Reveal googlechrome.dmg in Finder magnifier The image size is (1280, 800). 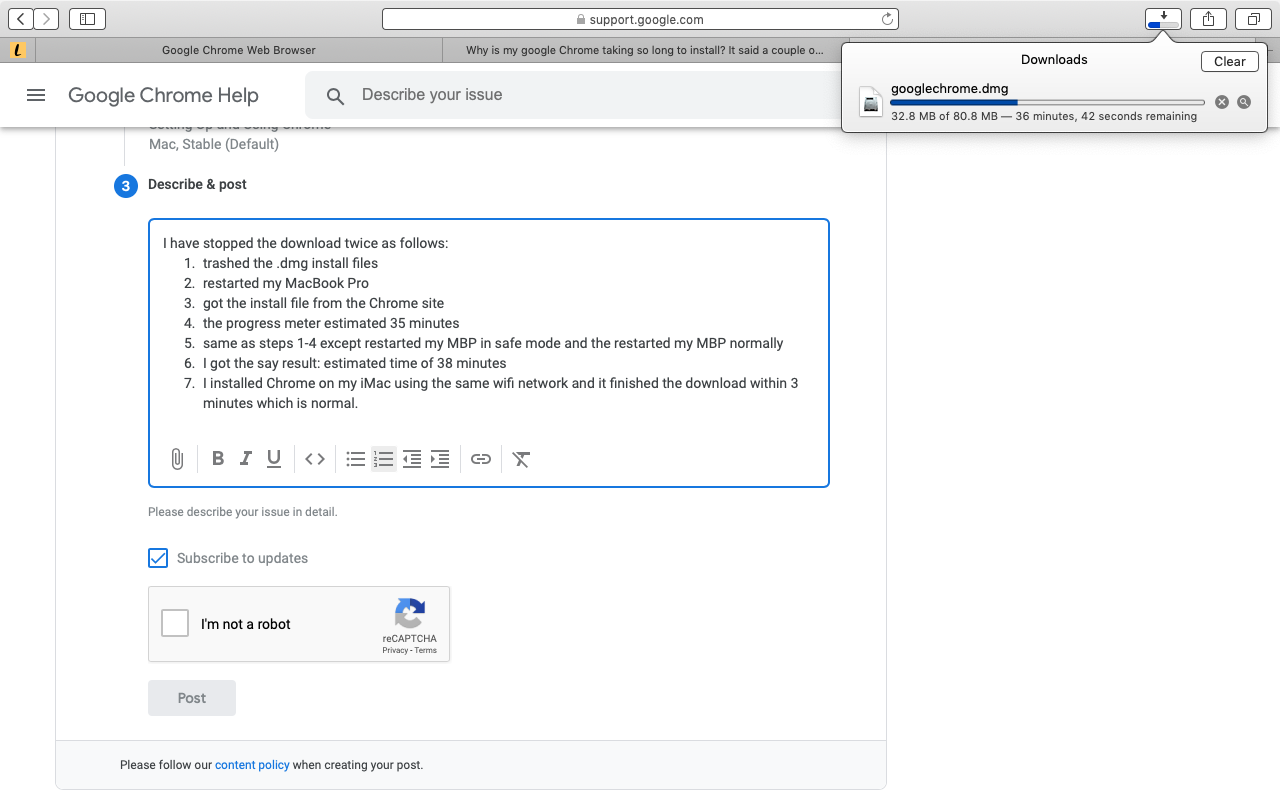1244,102
